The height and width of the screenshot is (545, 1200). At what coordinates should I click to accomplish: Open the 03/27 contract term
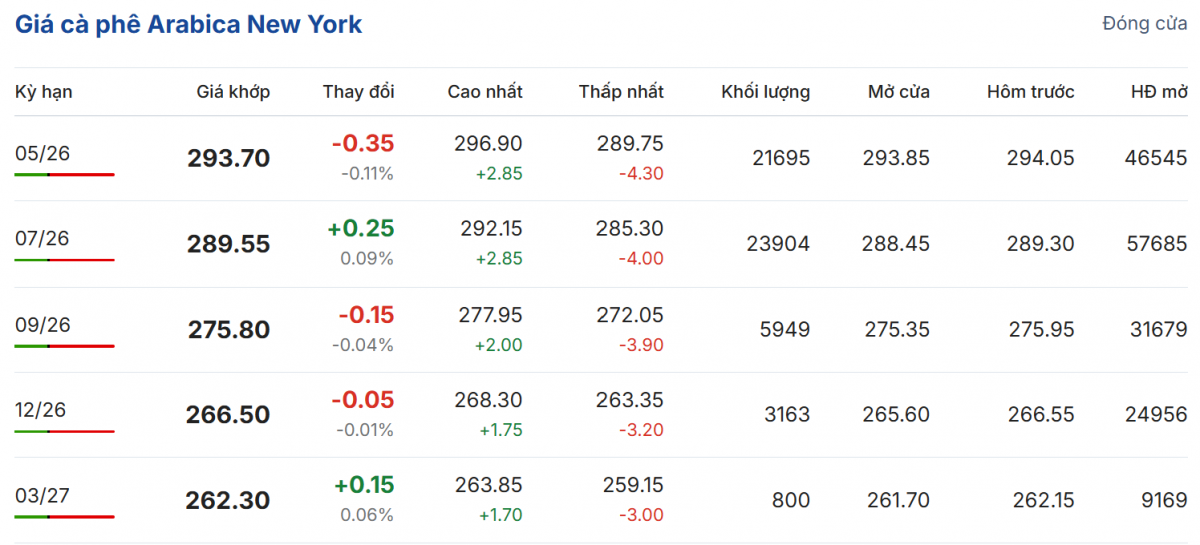tap(42, 496)
